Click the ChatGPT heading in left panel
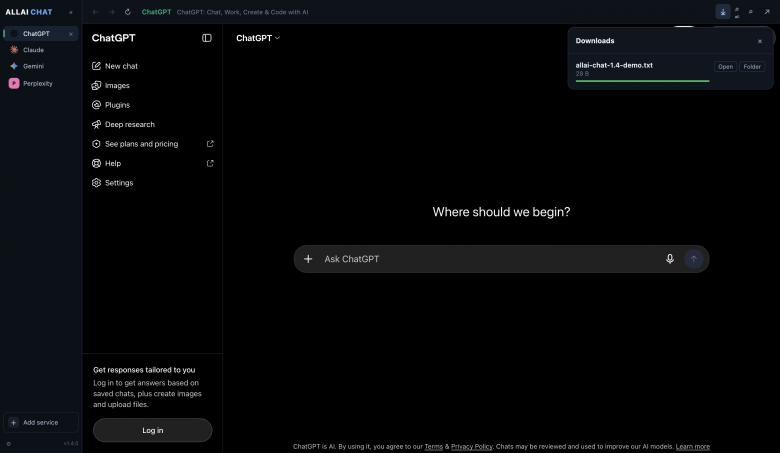The image size is (780, 453). (113, 38)
